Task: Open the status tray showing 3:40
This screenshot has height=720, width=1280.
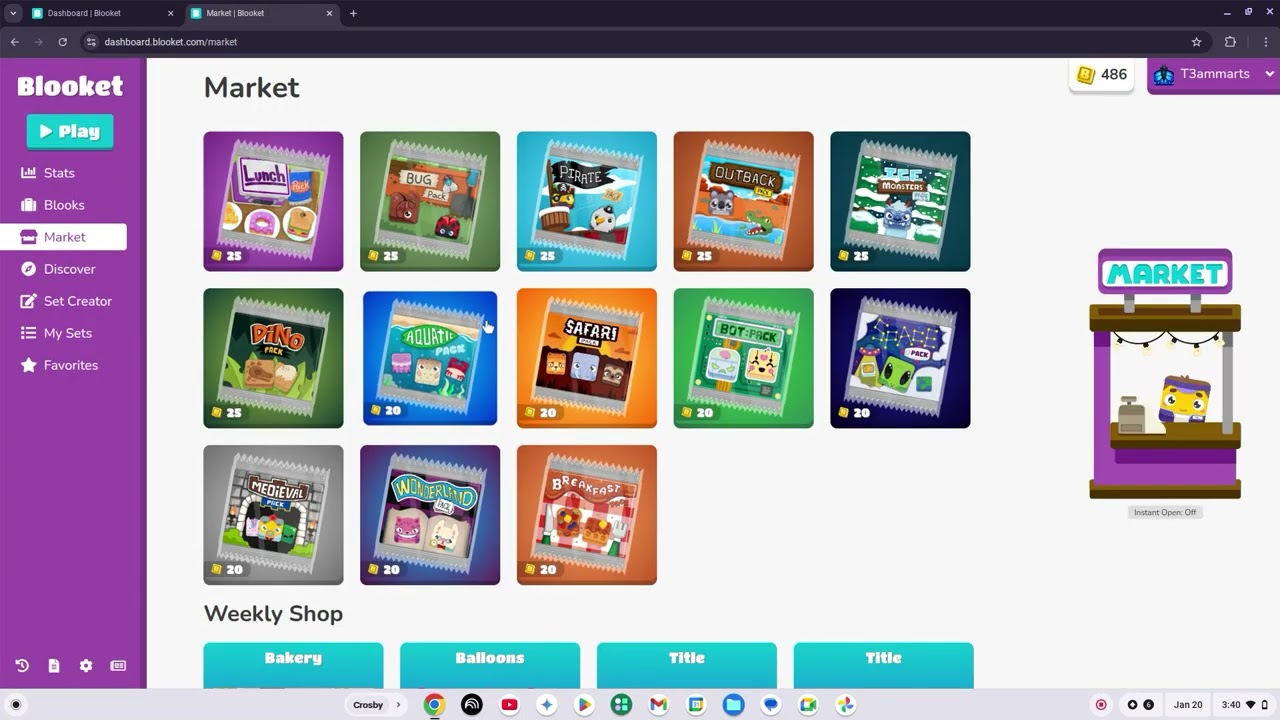Action: tap(1243, 705)
